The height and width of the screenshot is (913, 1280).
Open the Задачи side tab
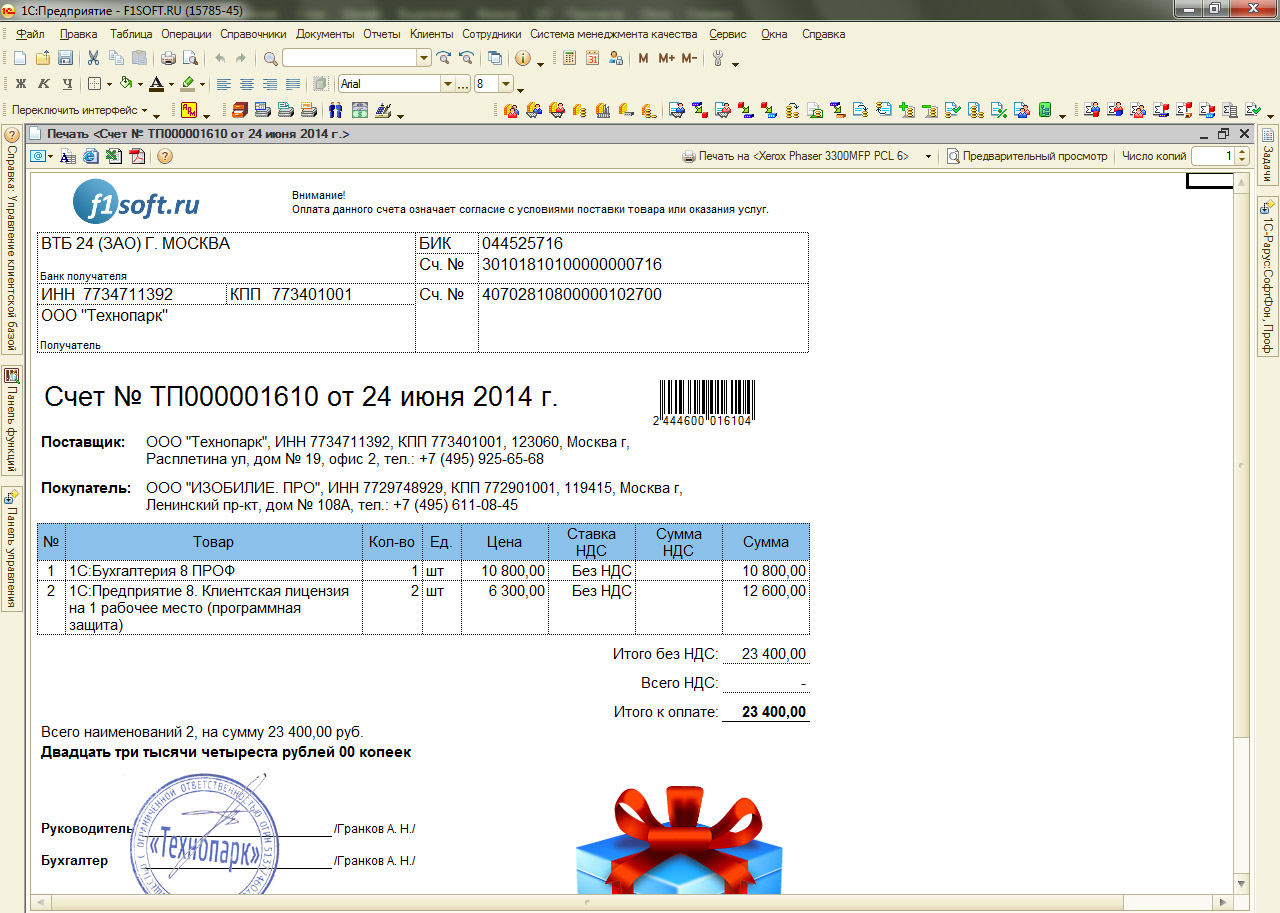click(x=1267, y=155)
